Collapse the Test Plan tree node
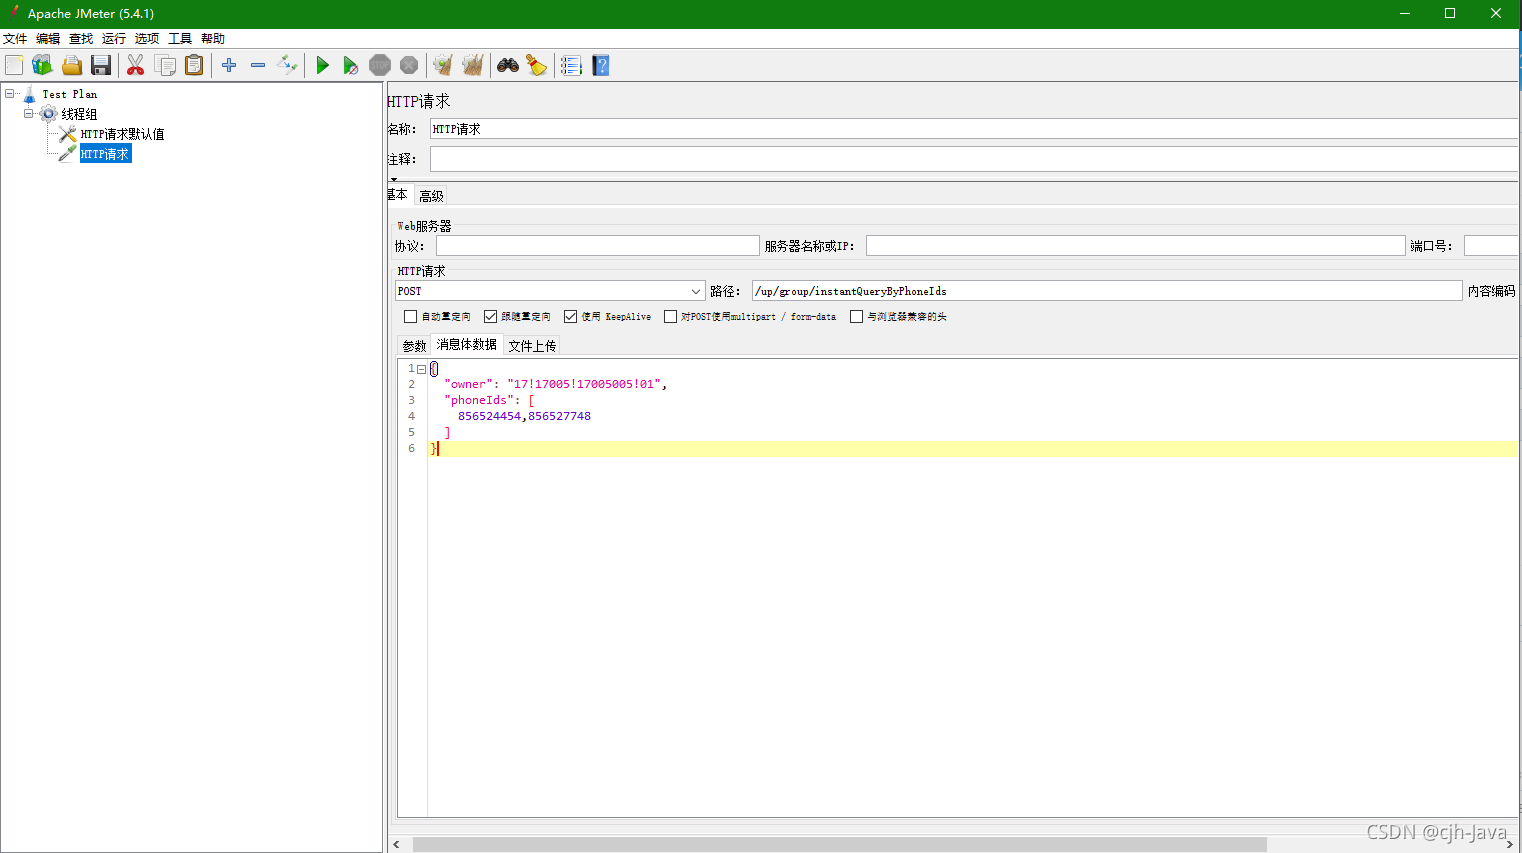1522x853 pixels. pos(10,94)
